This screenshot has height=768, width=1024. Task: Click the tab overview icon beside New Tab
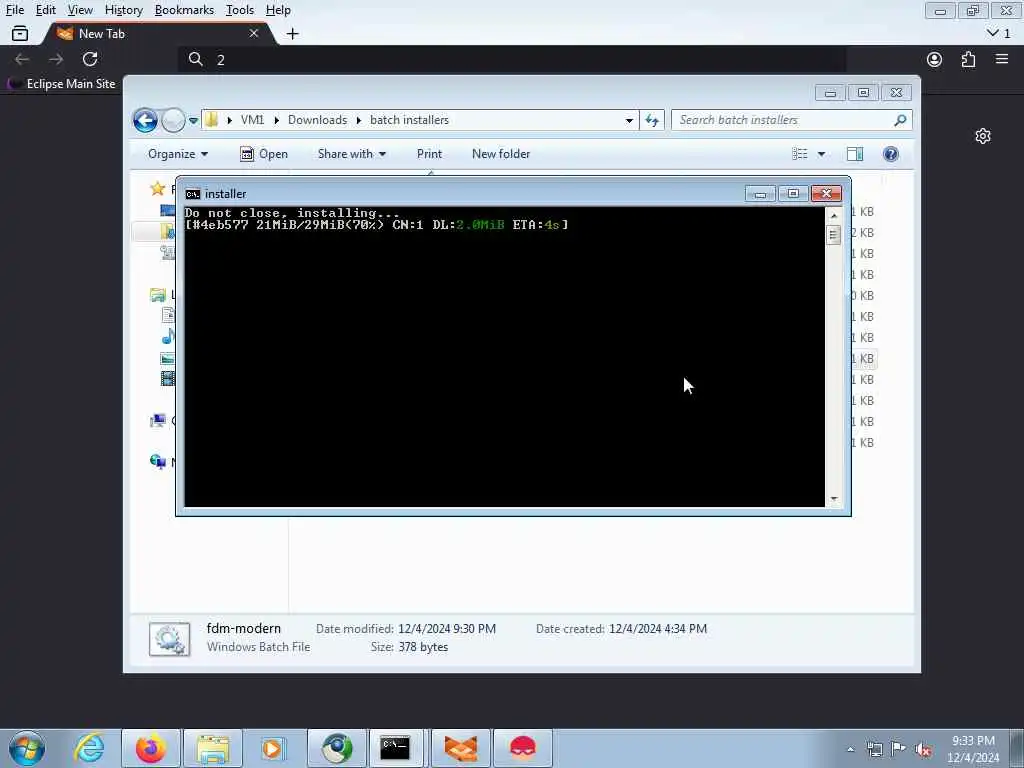20,33
